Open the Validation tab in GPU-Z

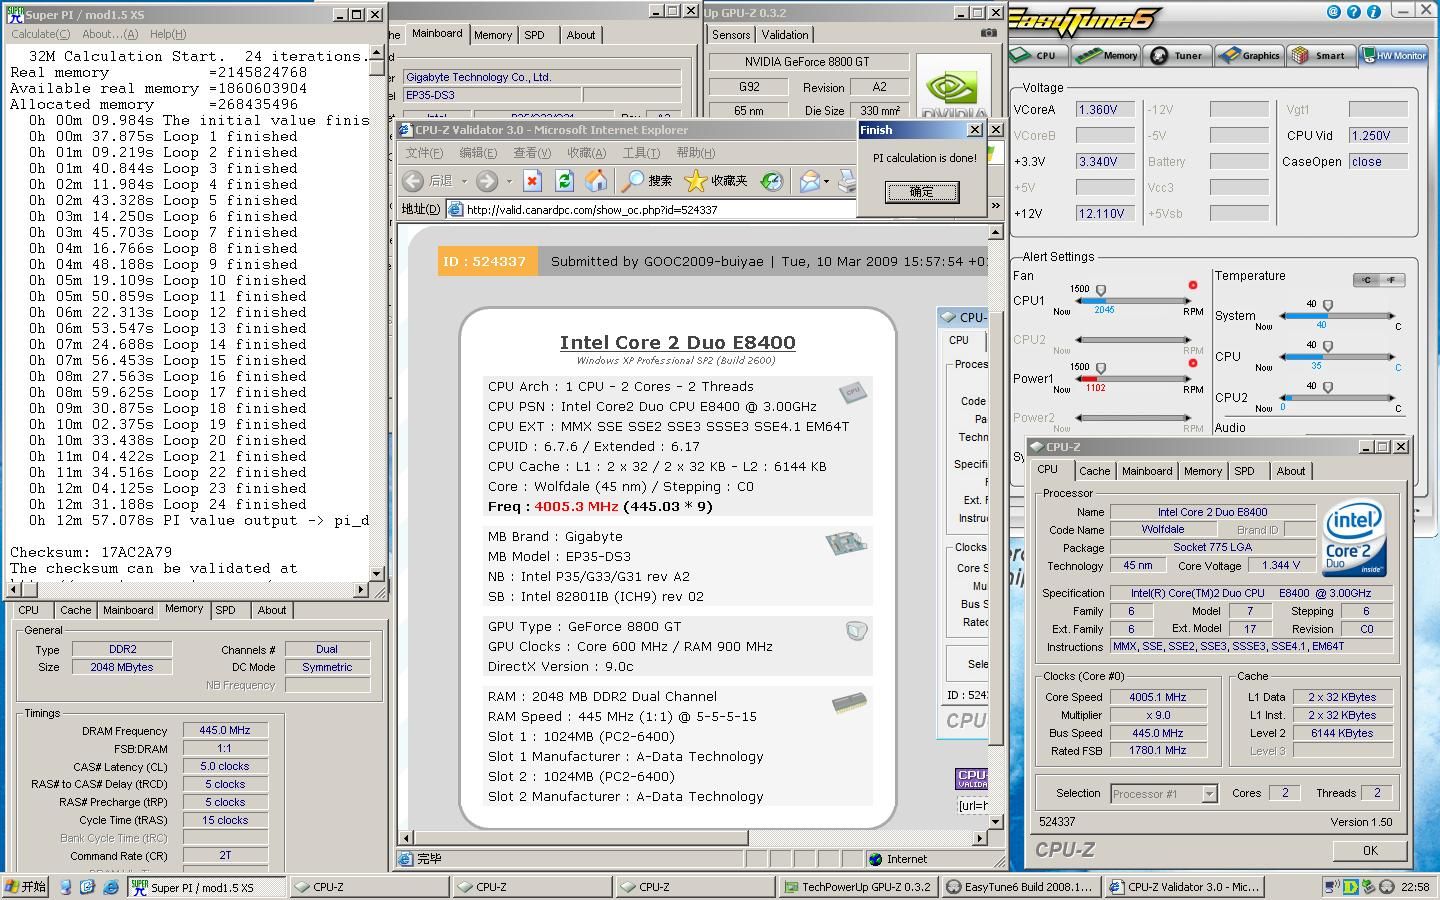pyautogui.click(x=785, y=35)
